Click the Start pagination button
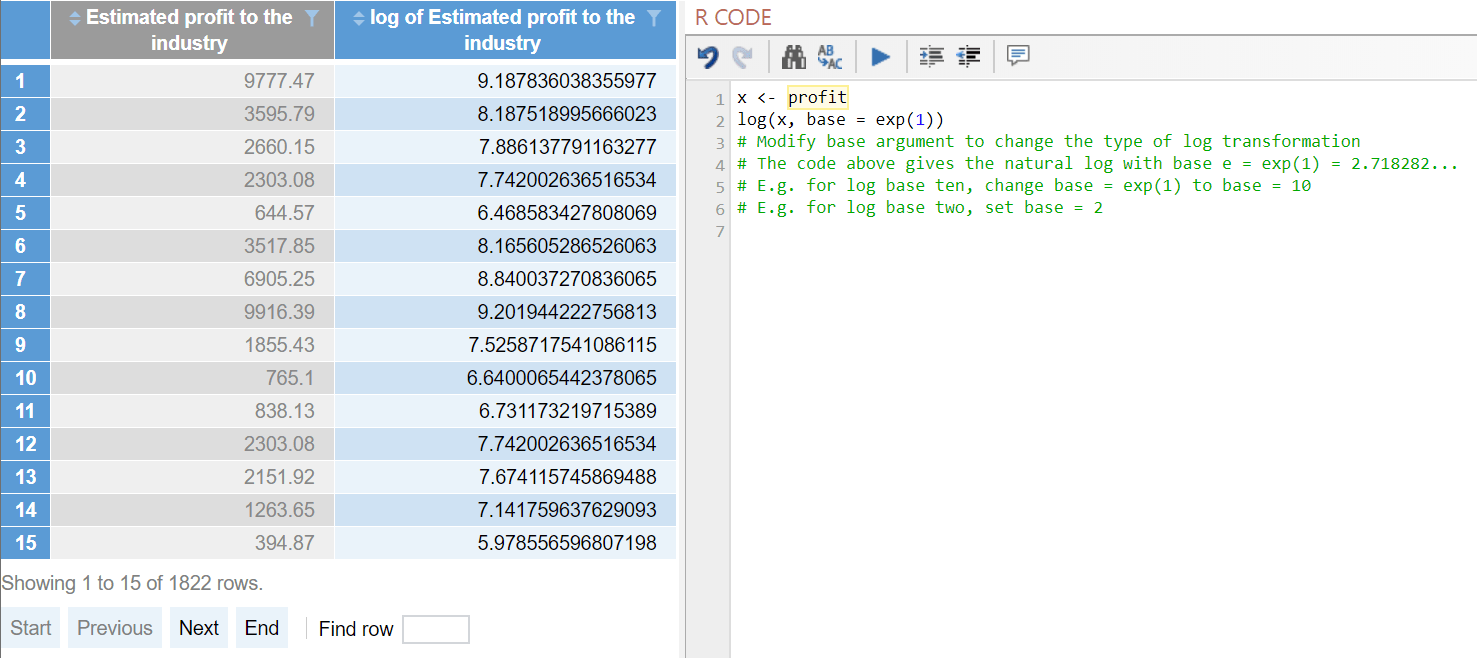Viewport: 1477px width, 658px height. [30, 627]
